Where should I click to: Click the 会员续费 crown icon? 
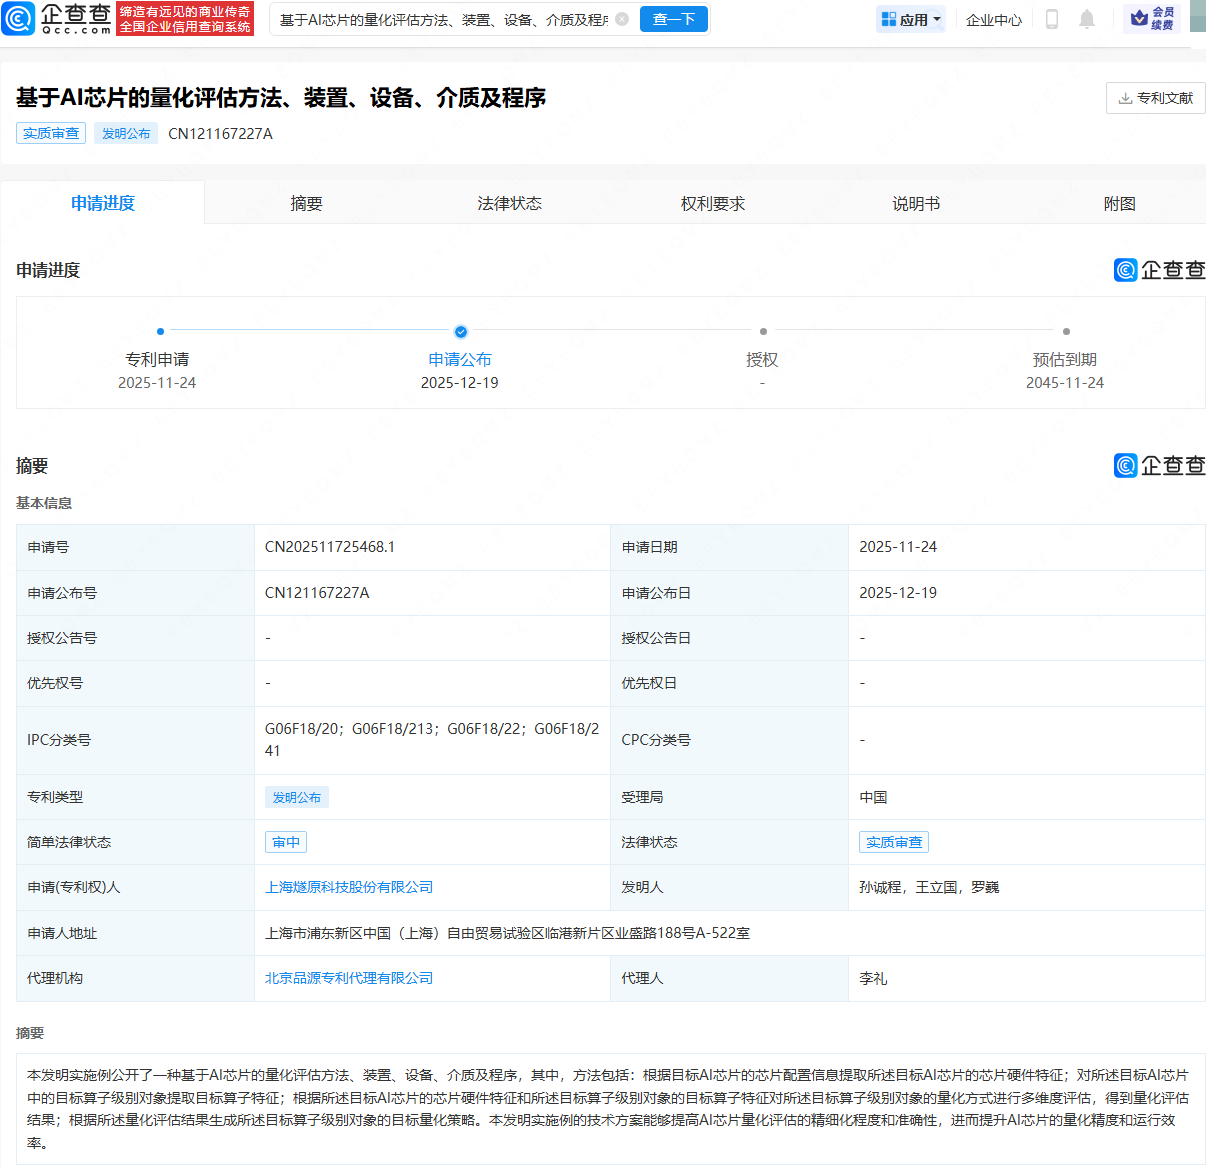[1139, 18]
